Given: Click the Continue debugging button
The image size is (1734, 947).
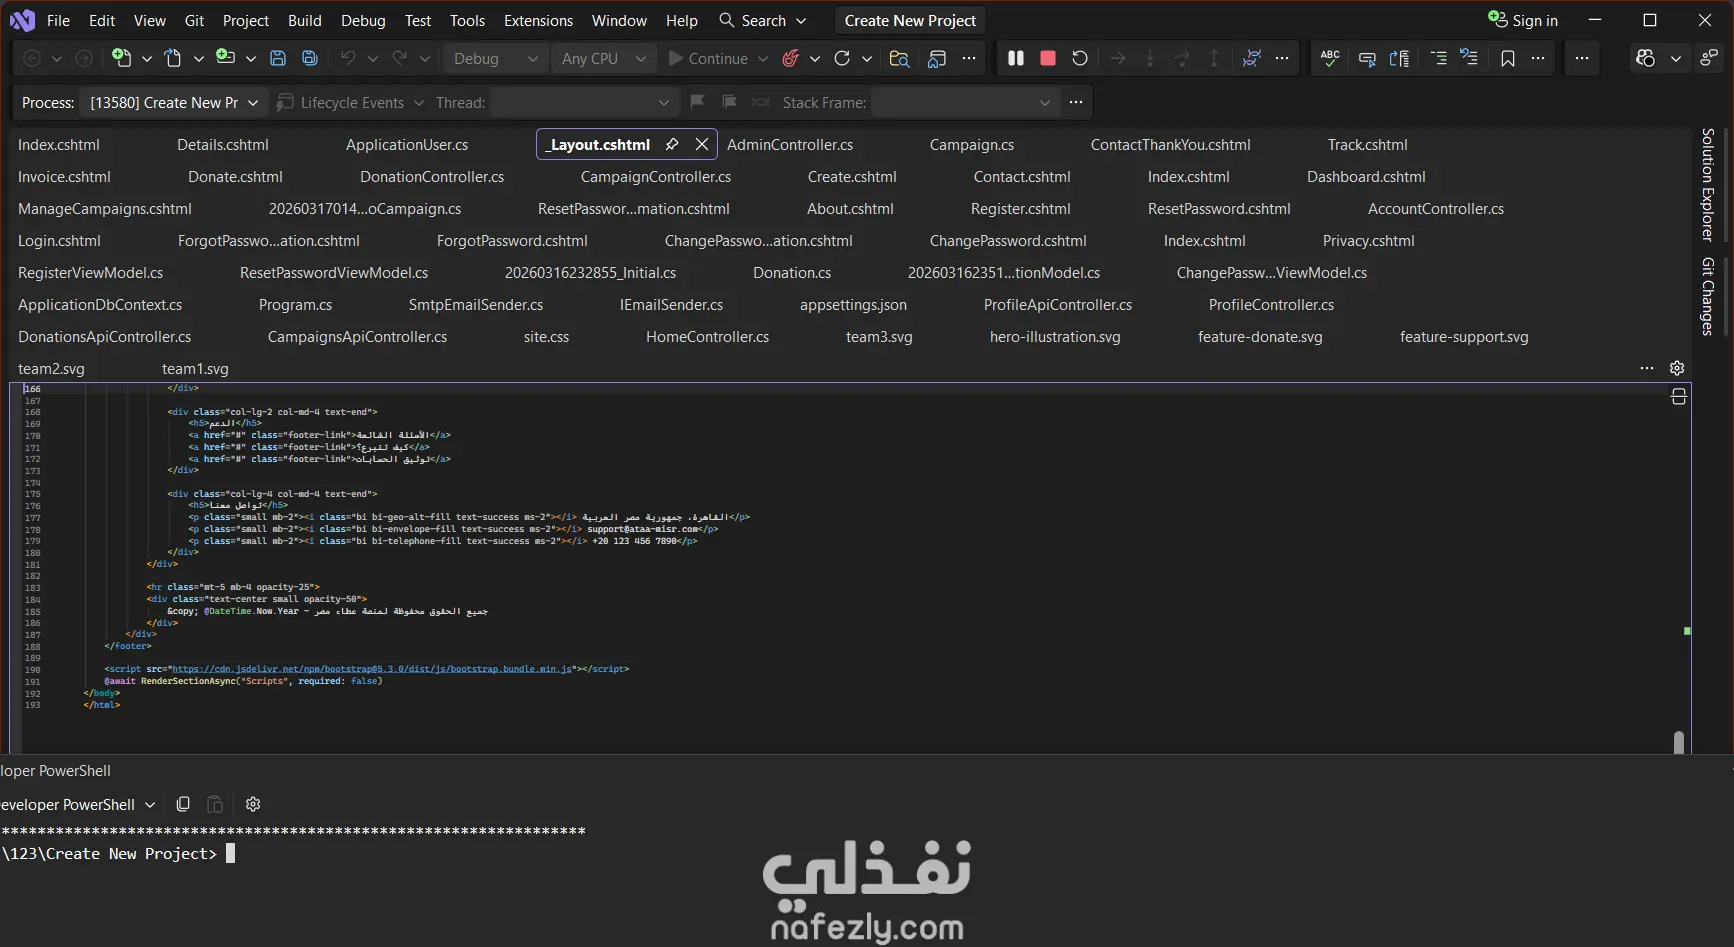Looking at the screenshot, I should (x=708, y=58).
